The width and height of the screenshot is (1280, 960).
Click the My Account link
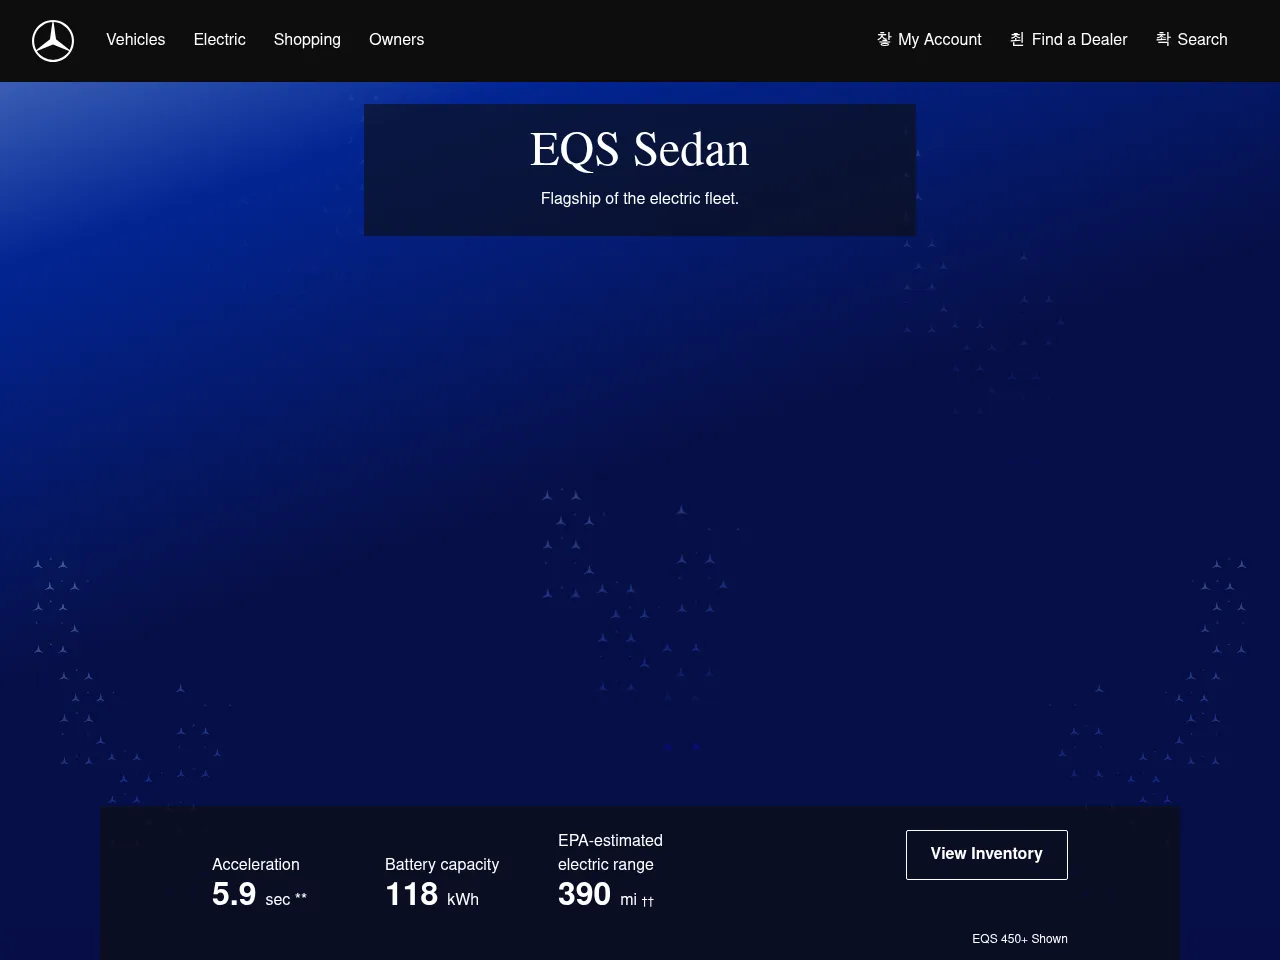point(939,39)
